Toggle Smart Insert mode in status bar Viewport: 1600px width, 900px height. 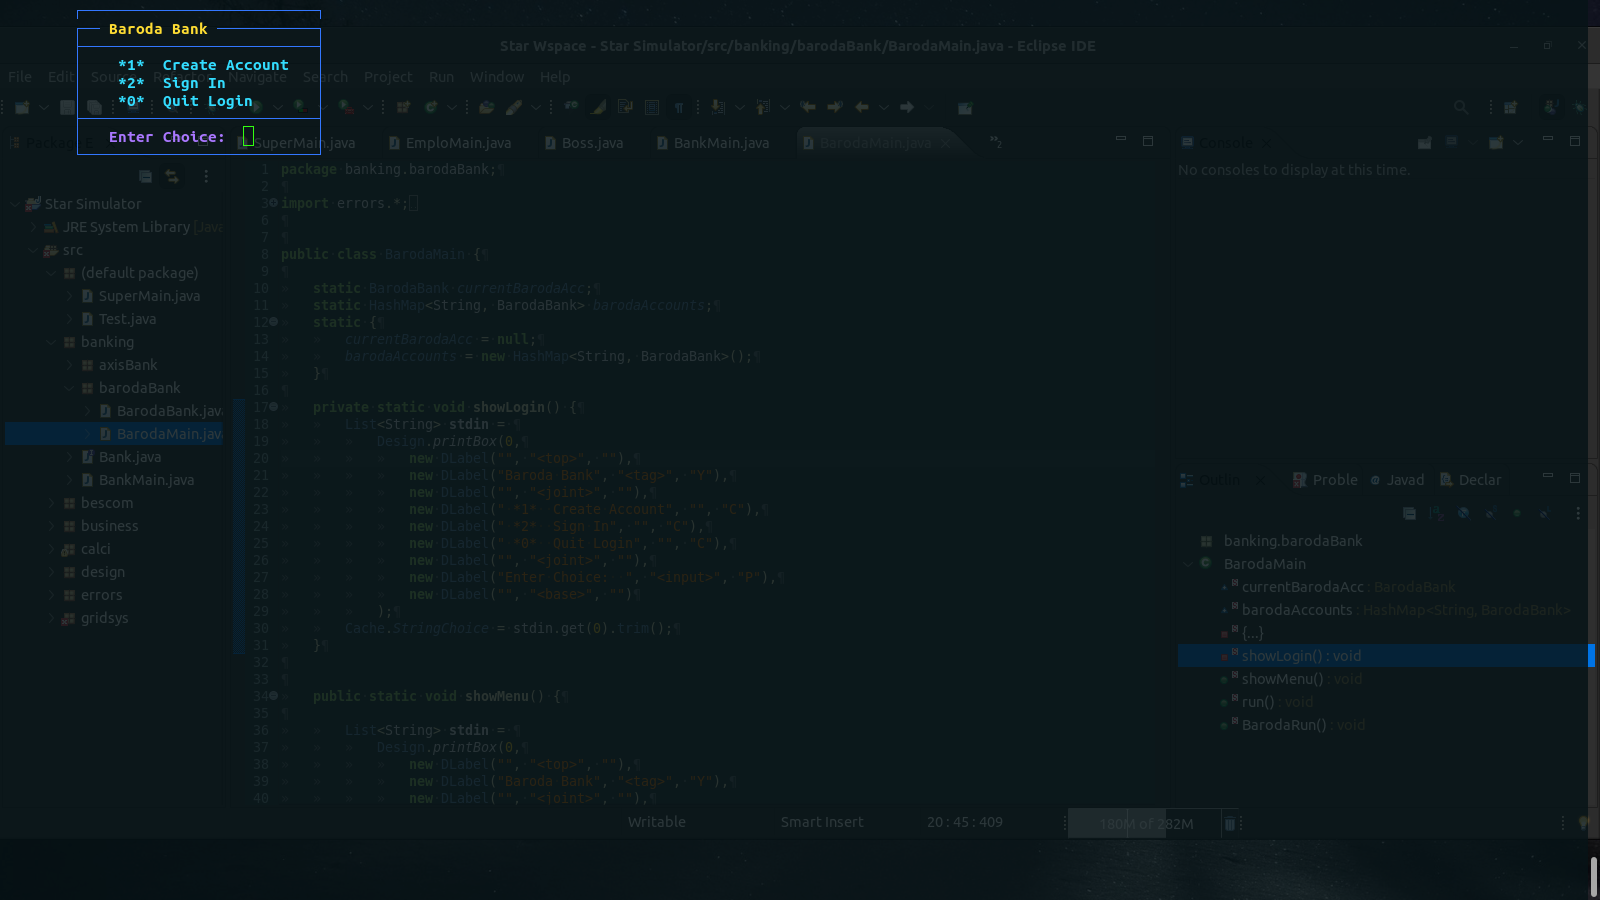(x=821, y=822)
